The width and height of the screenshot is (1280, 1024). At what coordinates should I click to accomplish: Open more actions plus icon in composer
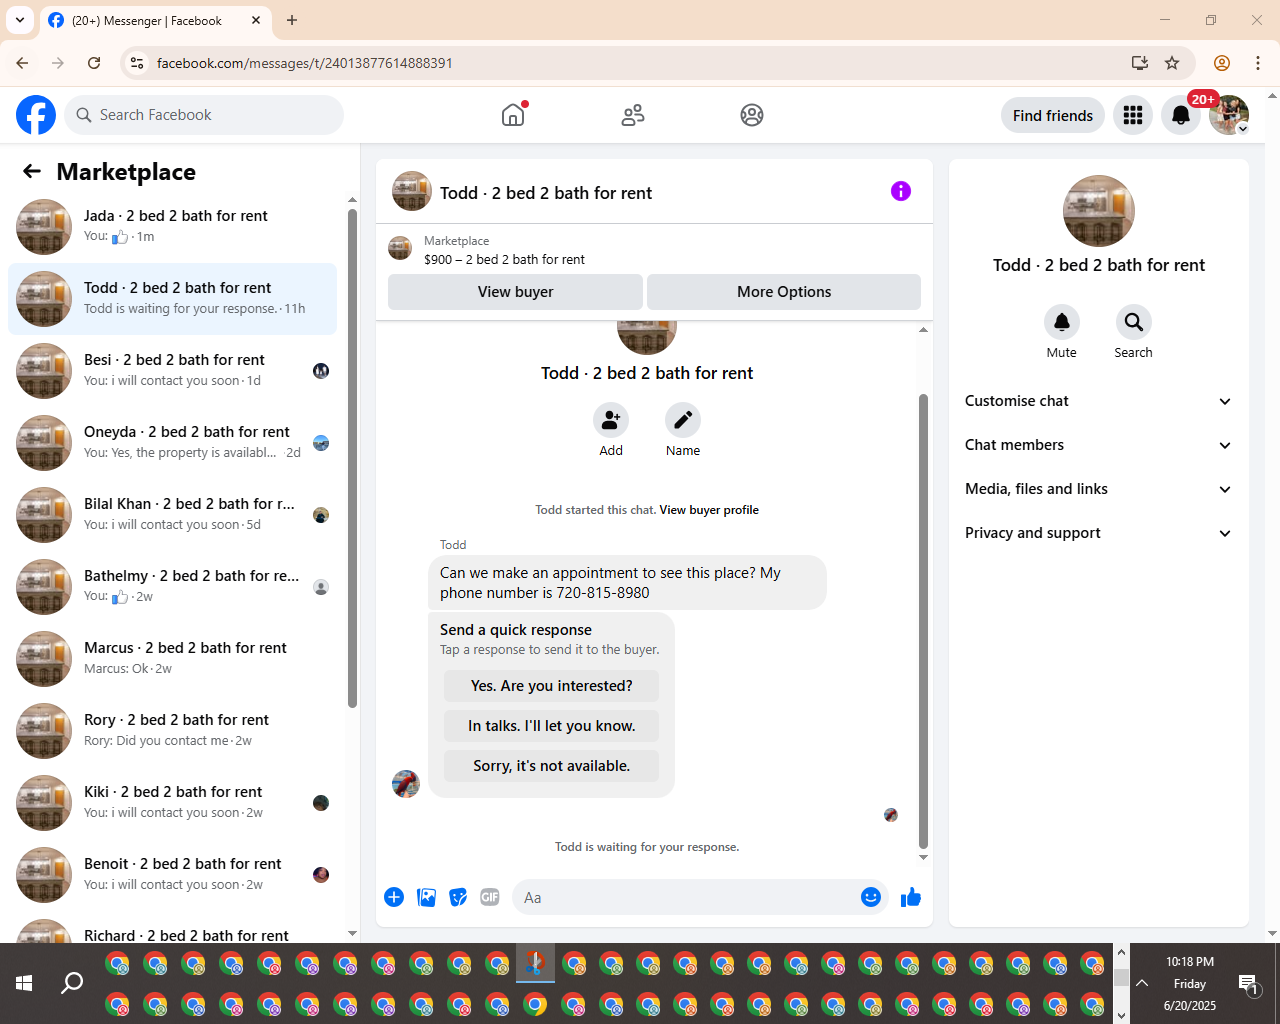tap(394, 897)
